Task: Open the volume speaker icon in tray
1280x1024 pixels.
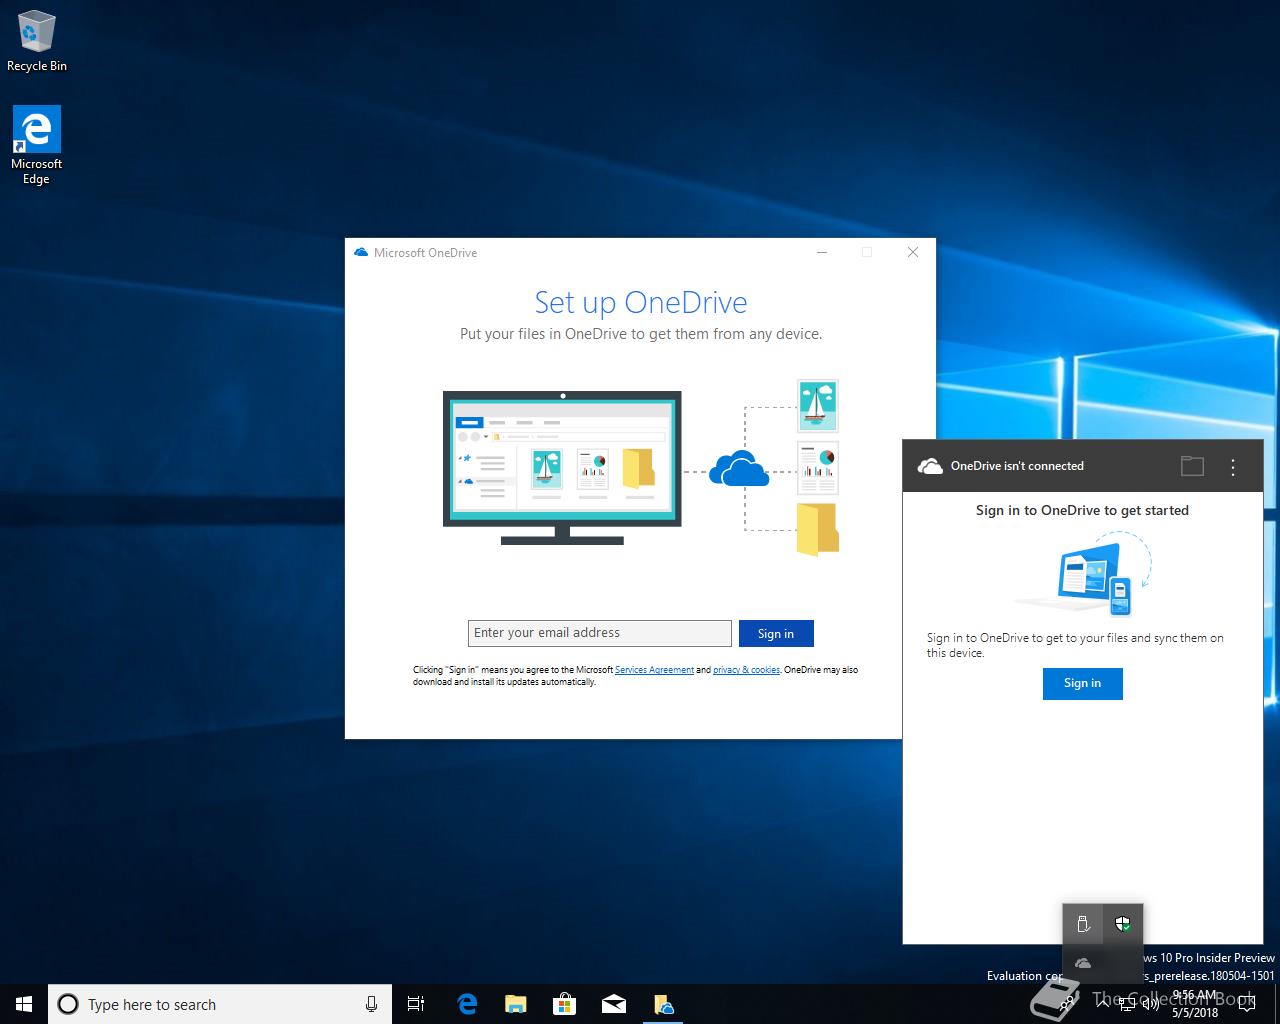Action: point(1150,1004)
